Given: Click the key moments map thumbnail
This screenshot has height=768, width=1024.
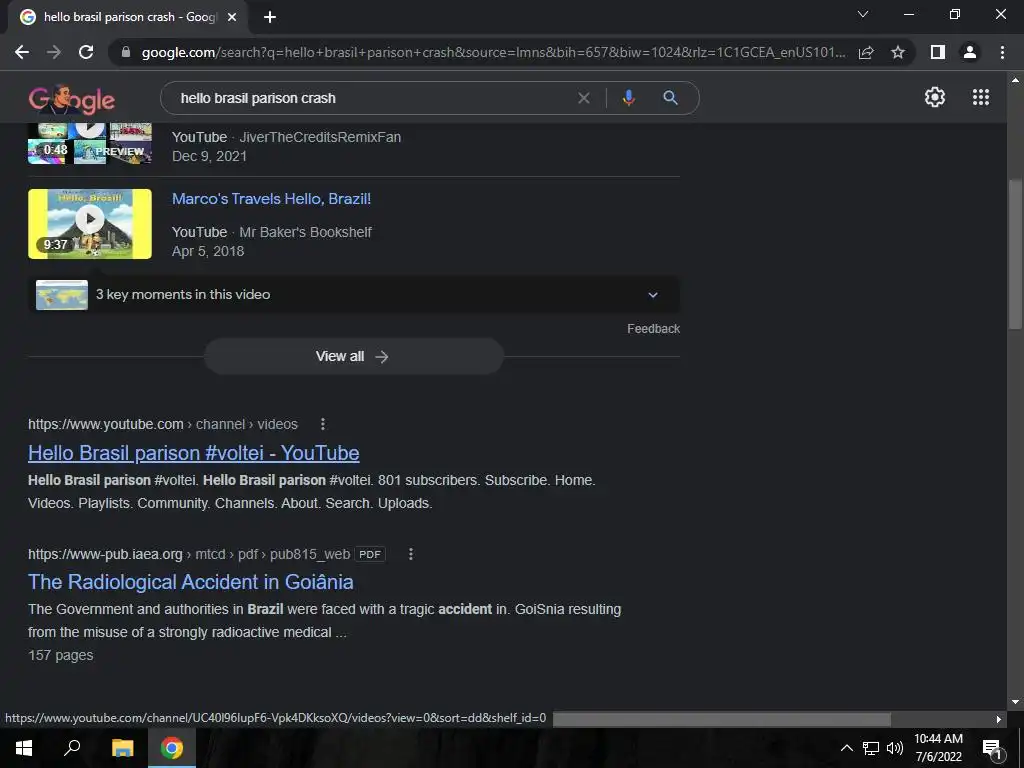Looking at the screenshot, I should [62, 295].
